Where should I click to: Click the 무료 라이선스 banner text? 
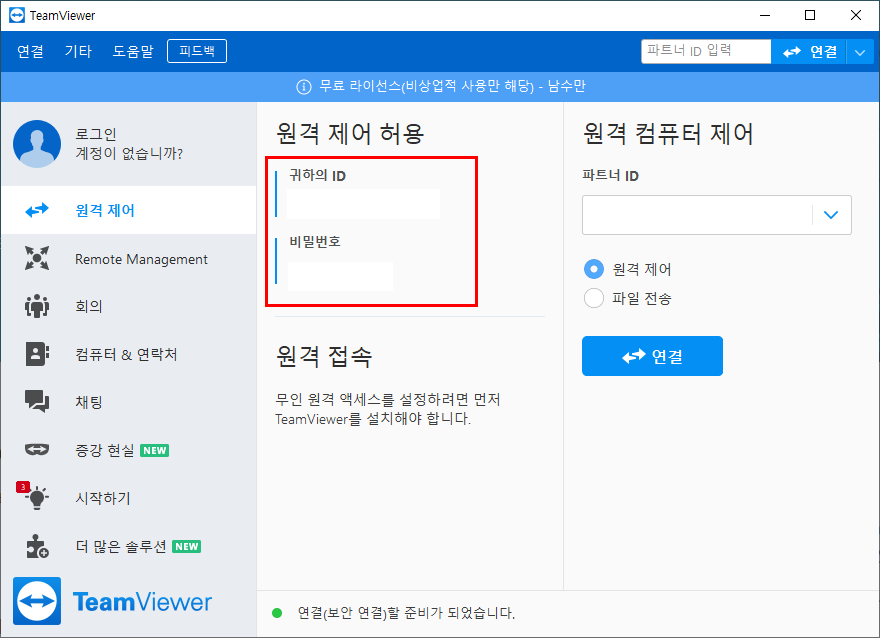click(x=452, y=86)
